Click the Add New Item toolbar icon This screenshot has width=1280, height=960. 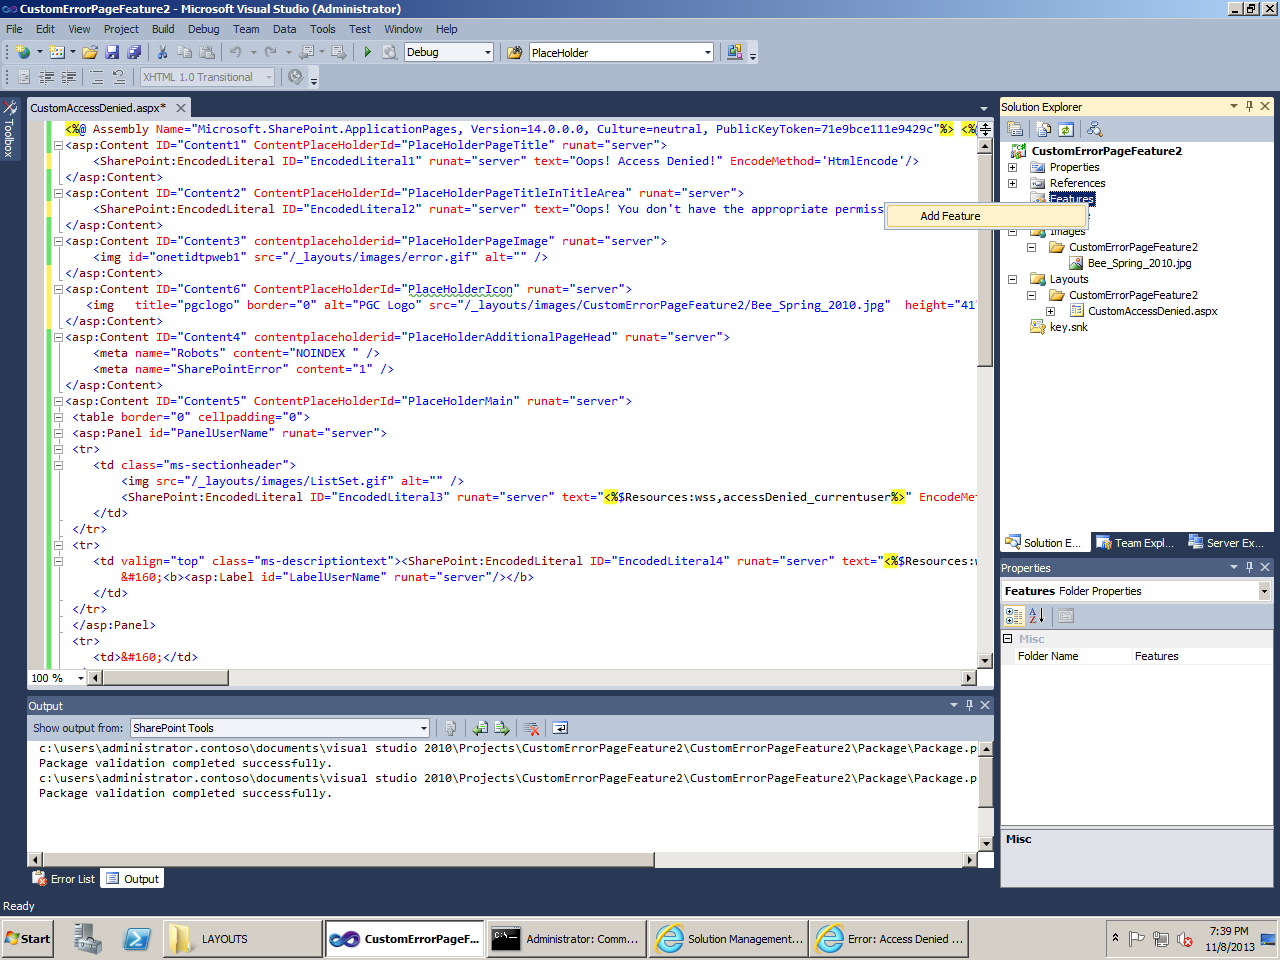[57, 52]
